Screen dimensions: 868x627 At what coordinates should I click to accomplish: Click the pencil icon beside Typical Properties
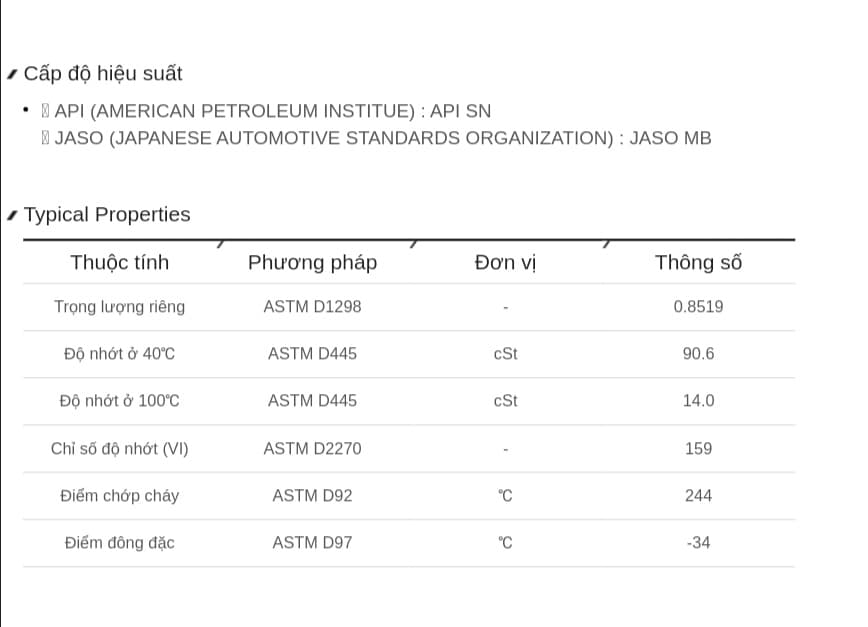click(12, 215)
